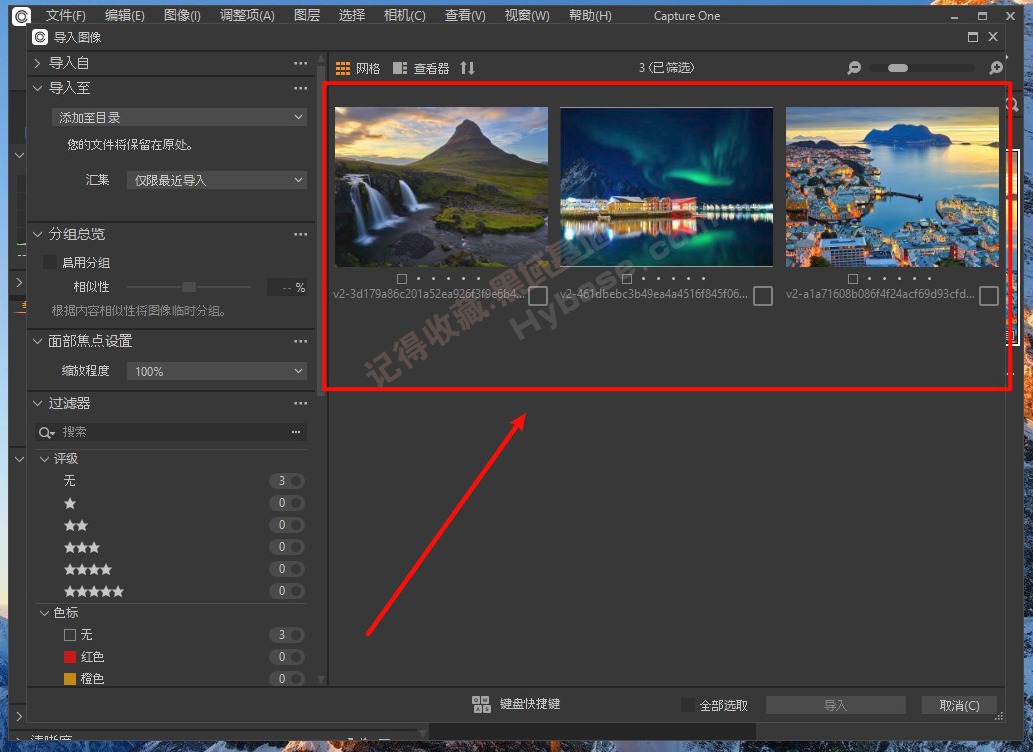Click the 红色 red color swatch
The height and width of the screenshot is (752, 1033).
(x=70, y=657)
